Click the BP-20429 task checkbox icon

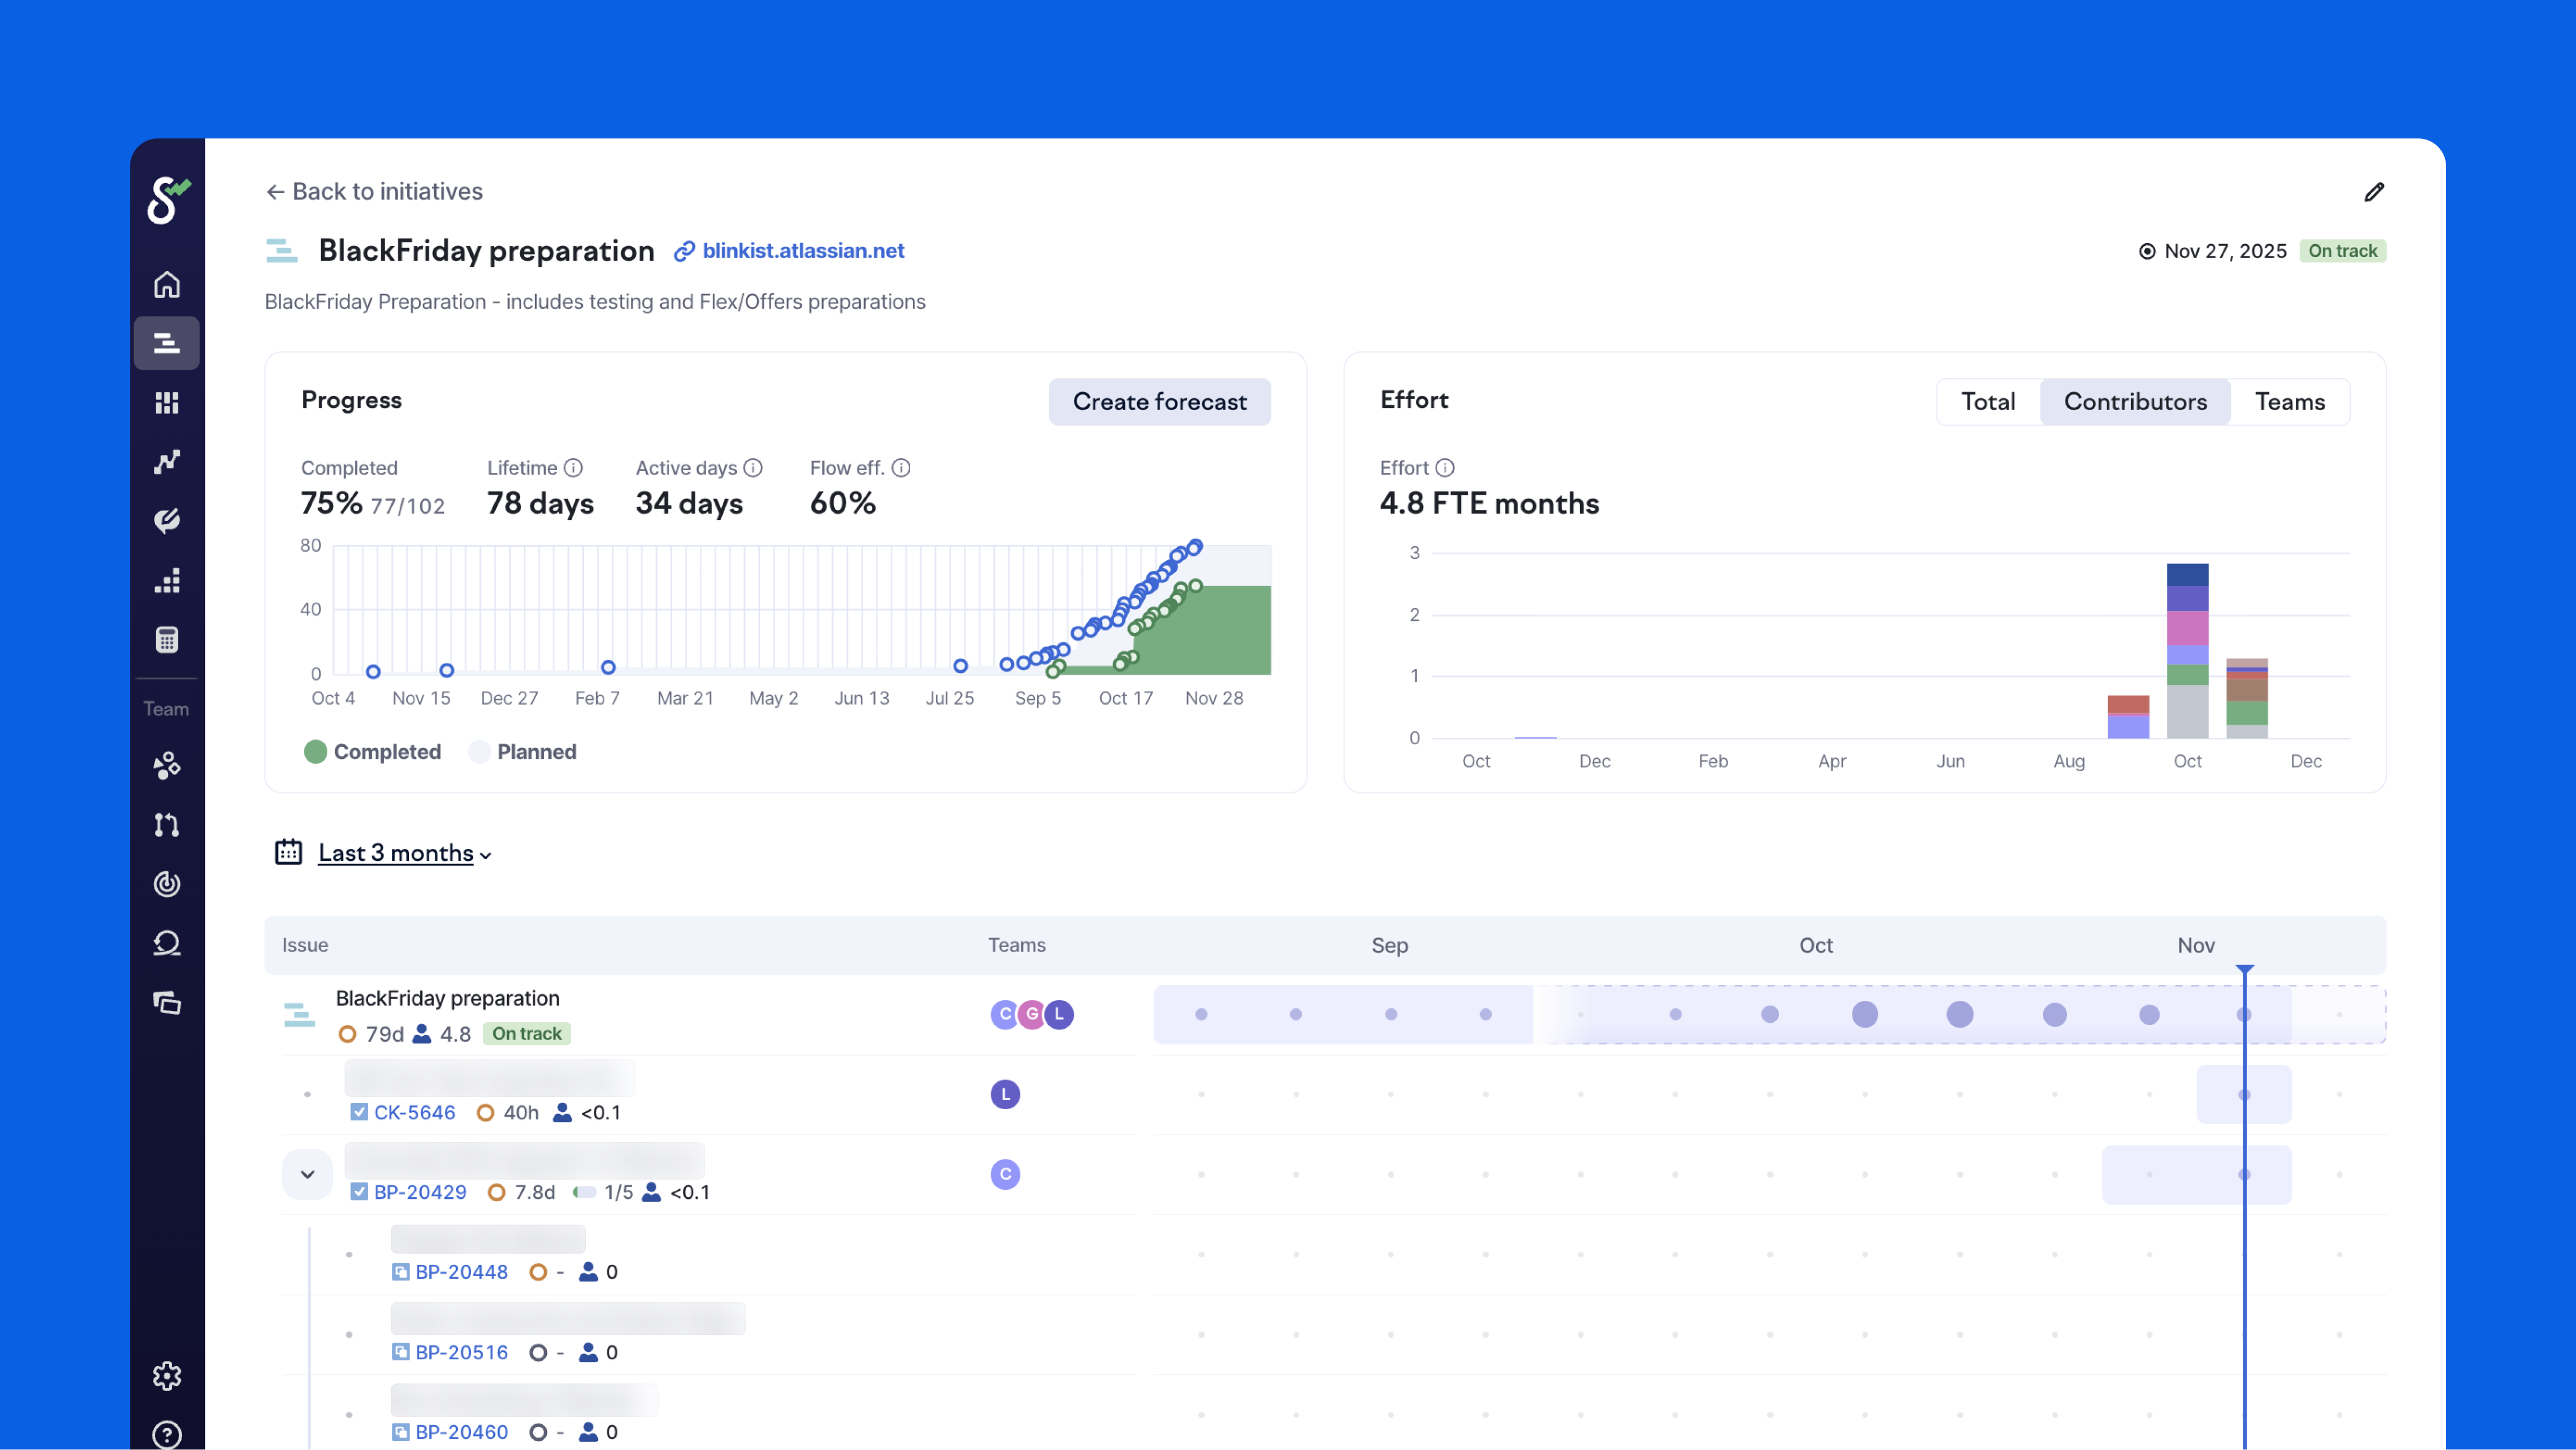(x=359, y=1192)
